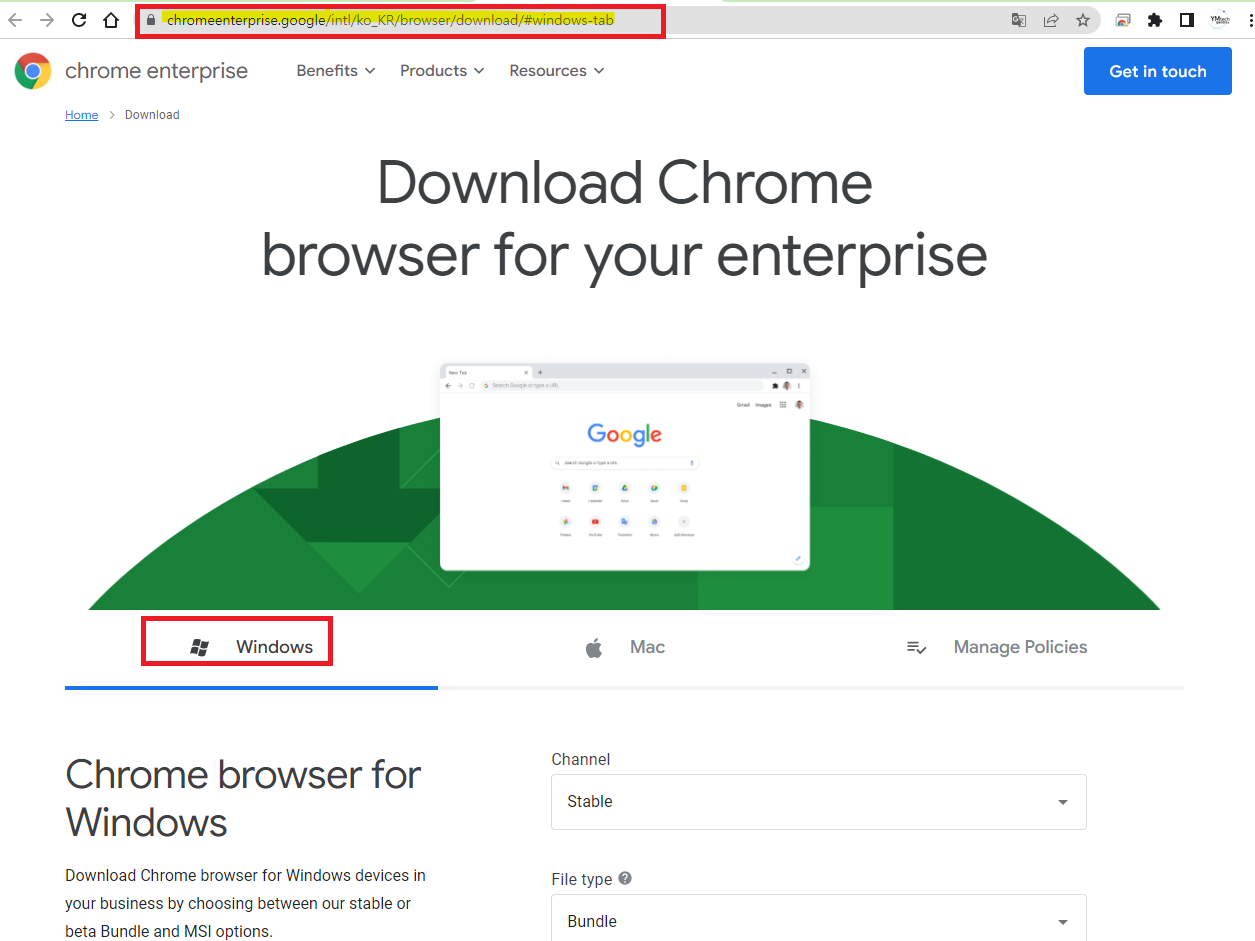The width and height of the screenshot is (1255, 941).
Task: Click the Manage Policies checklist icon
Action: pyautogui.click(x=916, y=648)
